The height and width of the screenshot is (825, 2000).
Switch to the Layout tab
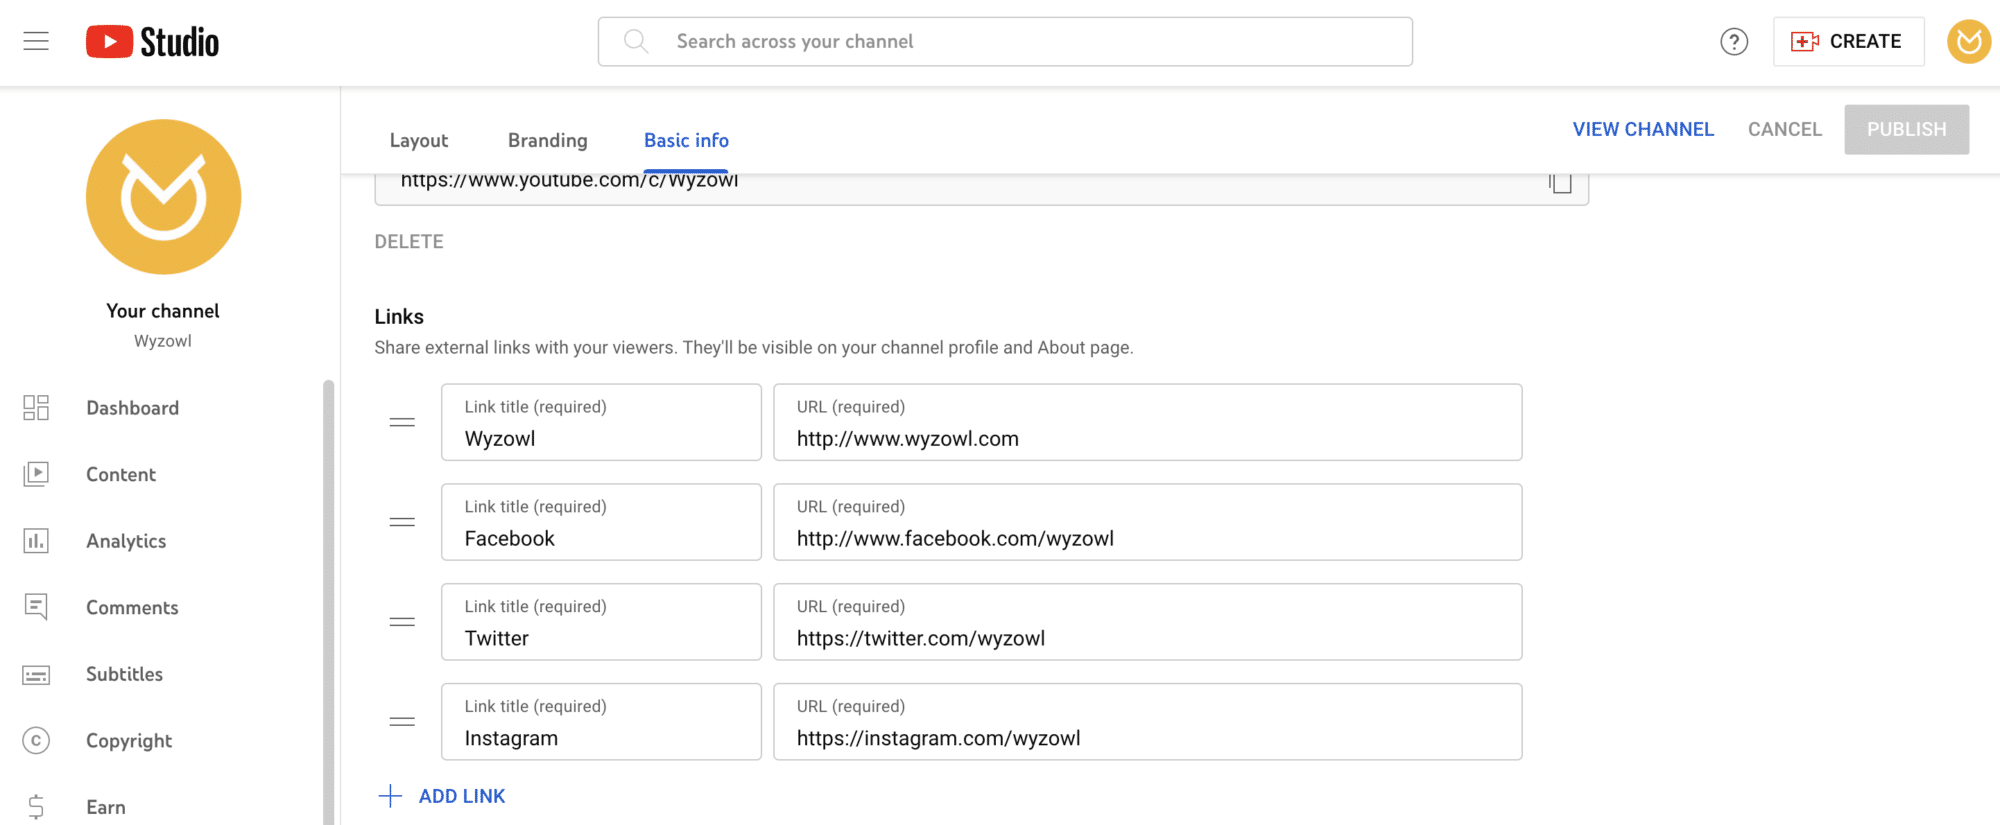click(419, 141)
